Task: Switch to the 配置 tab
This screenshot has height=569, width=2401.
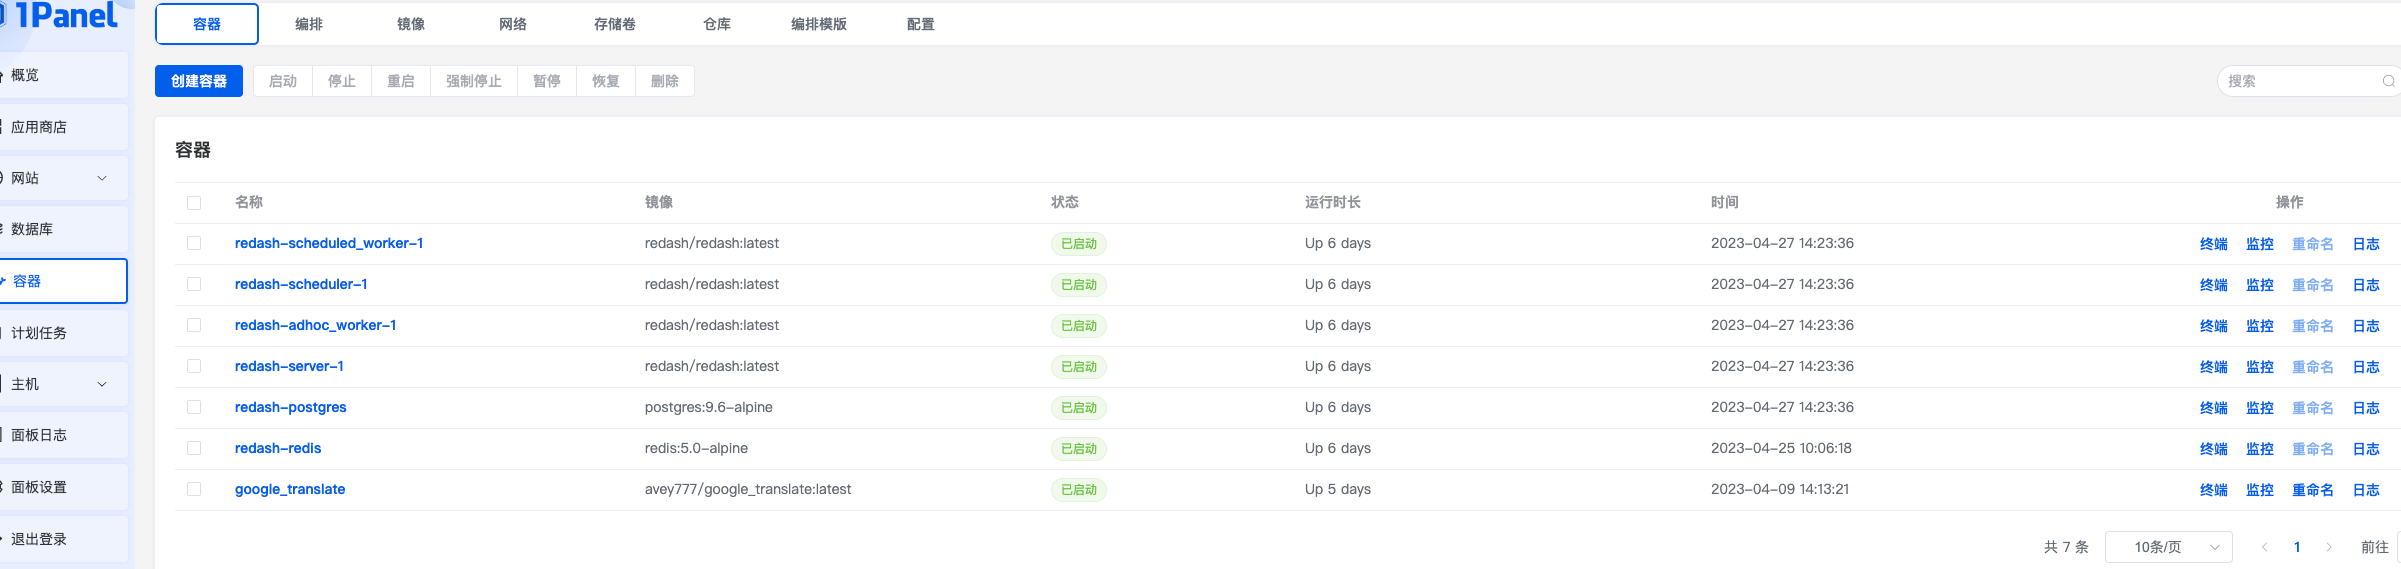Action: pos(921,24)
